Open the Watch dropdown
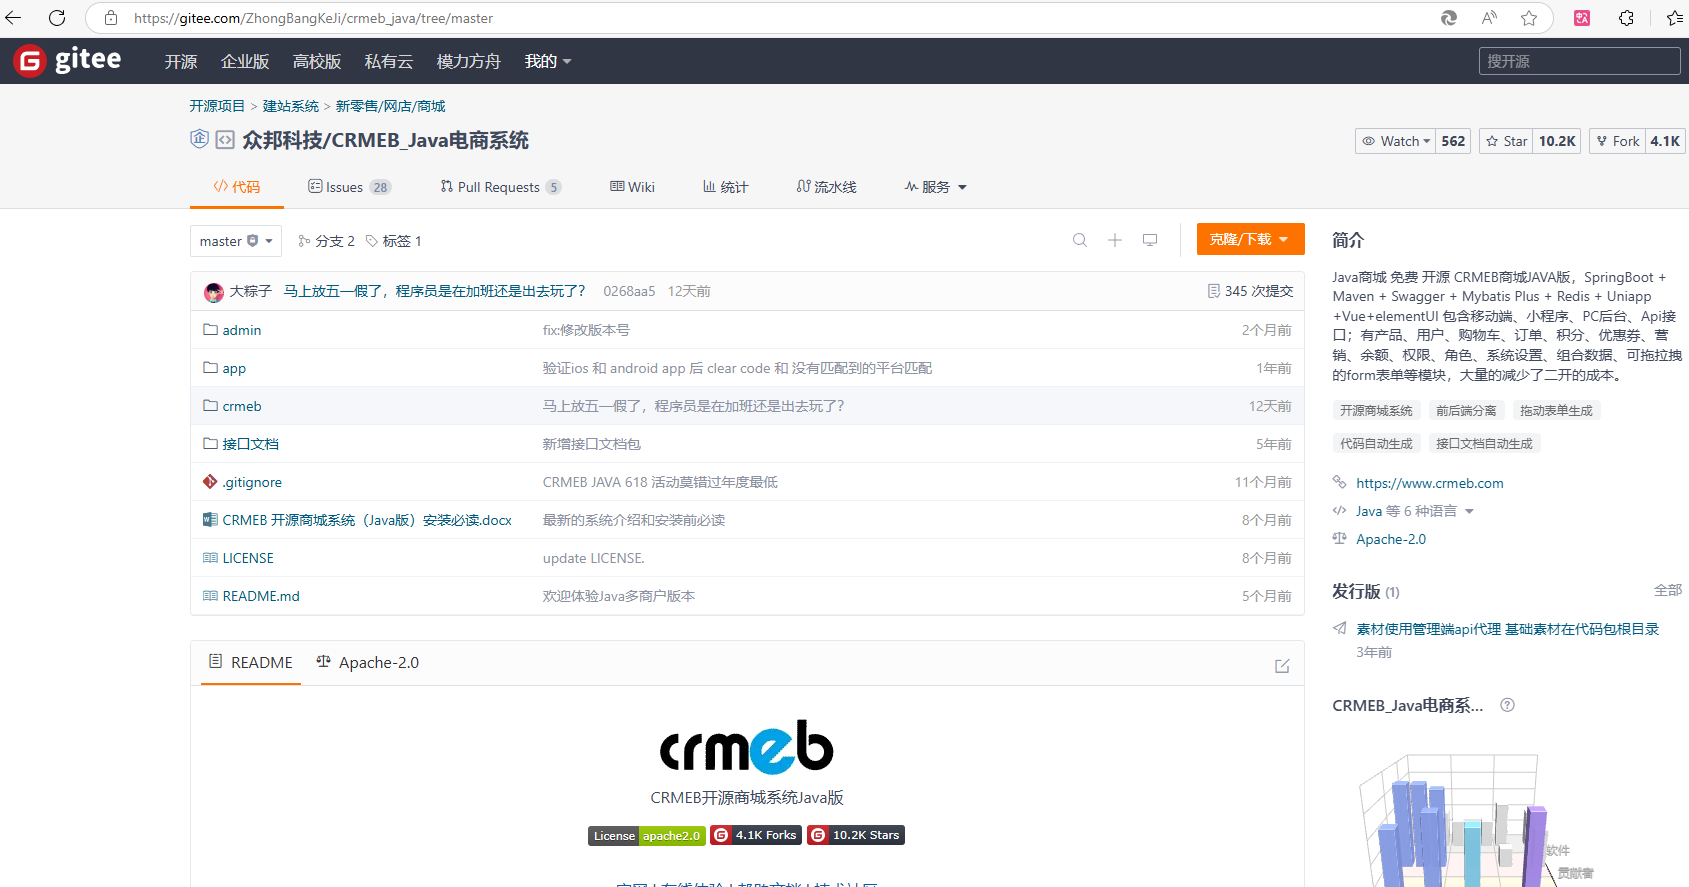 1395,141
